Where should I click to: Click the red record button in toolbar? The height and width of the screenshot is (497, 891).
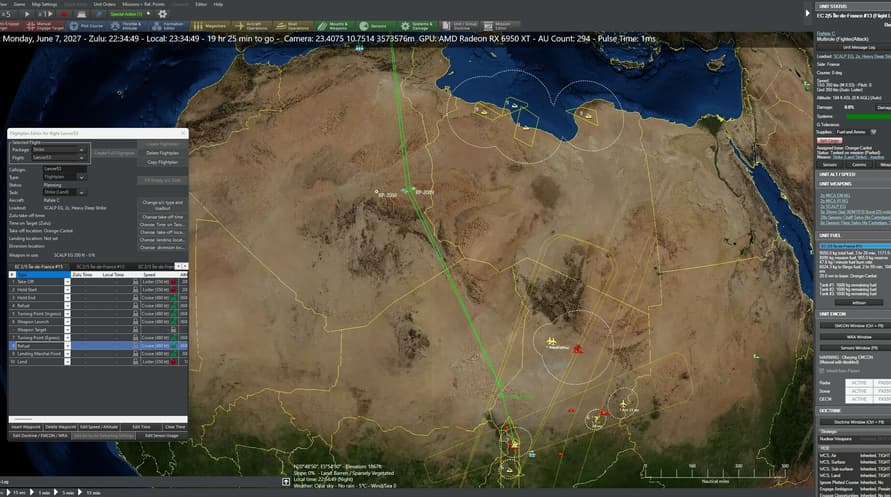tap(64, 14)
